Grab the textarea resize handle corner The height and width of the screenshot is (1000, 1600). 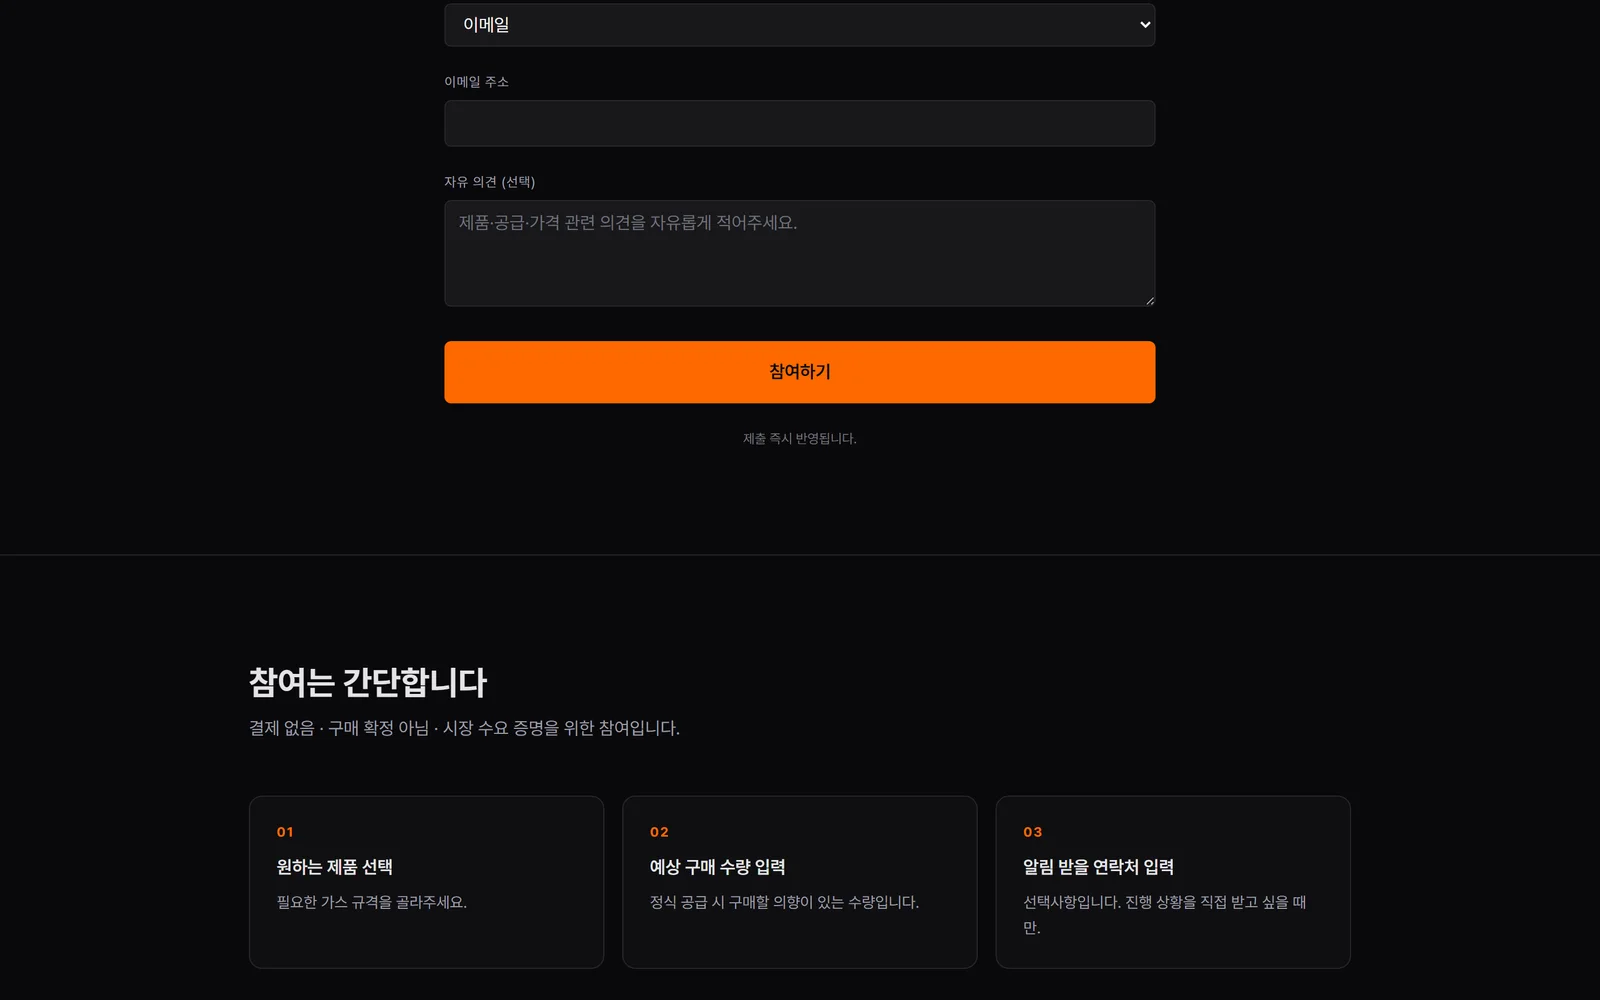coord(1150,301)
